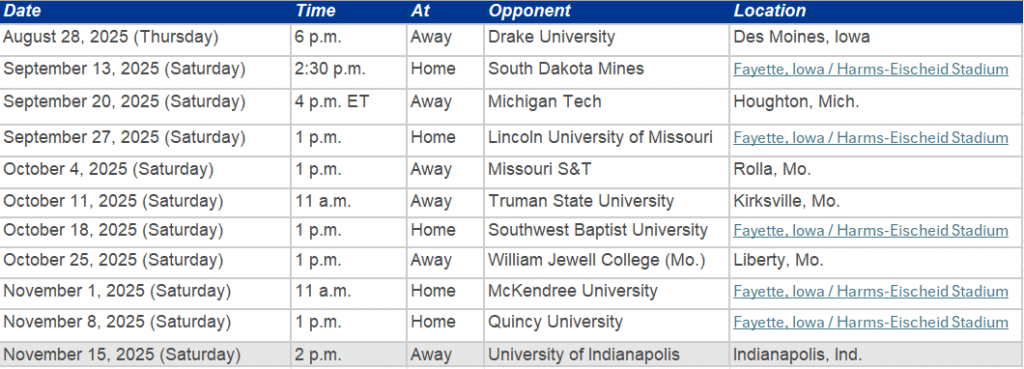
Task: Open the stadium link for Lincoln University game
Action: pyautogui.click(x=871, y=138)
